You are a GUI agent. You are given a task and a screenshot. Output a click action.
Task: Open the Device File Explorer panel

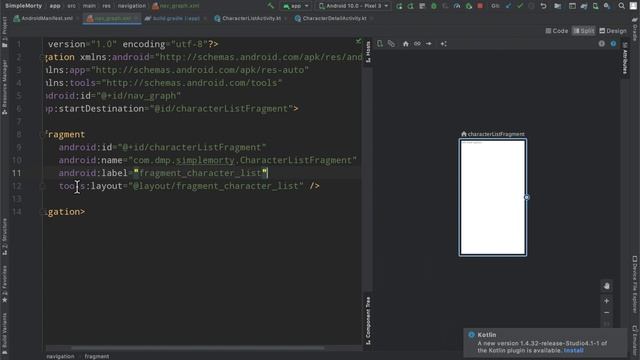point(635,284)
